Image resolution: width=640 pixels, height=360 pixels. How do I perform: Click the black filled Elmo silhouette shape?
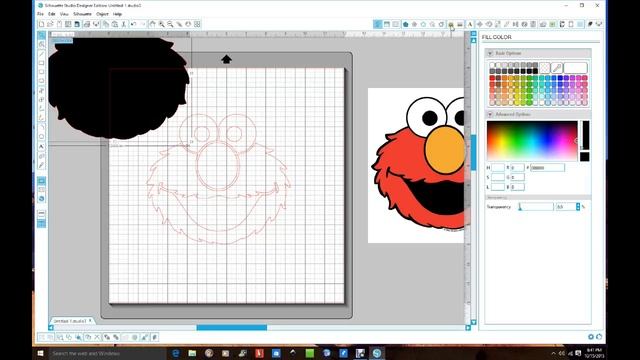coord(118,88)
